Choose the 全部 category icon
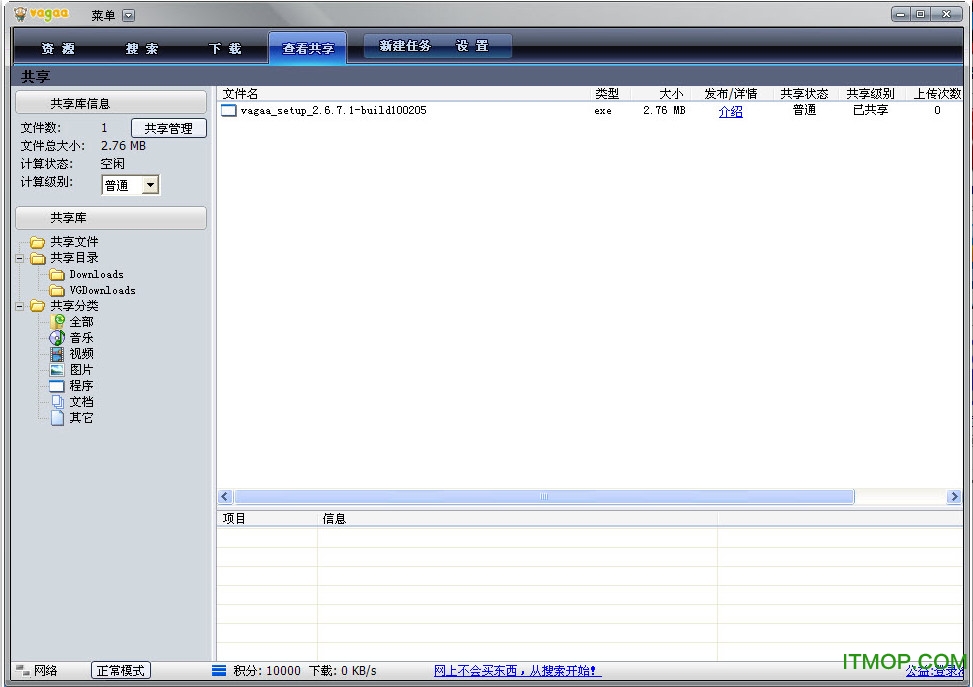This screenshot has width=973, height=687. 57,321
